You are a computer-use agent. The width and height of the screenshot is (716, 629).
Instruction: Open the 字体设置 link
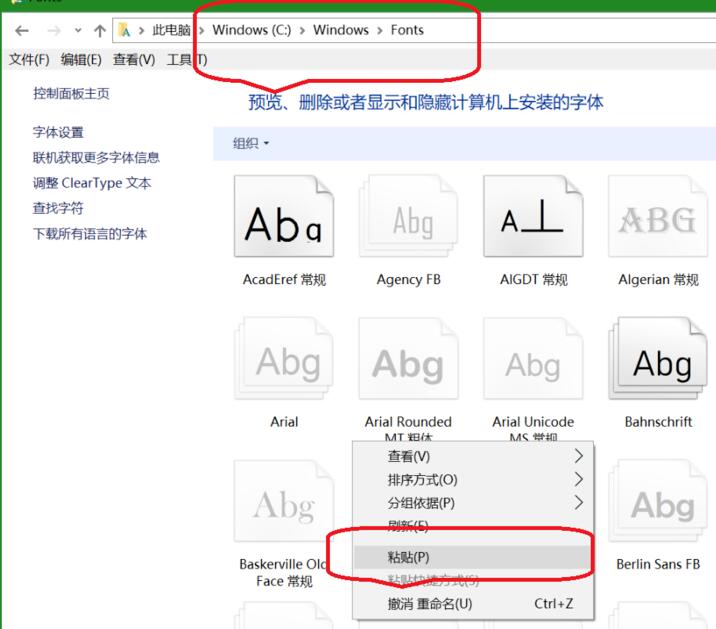(x=58, y=132)
